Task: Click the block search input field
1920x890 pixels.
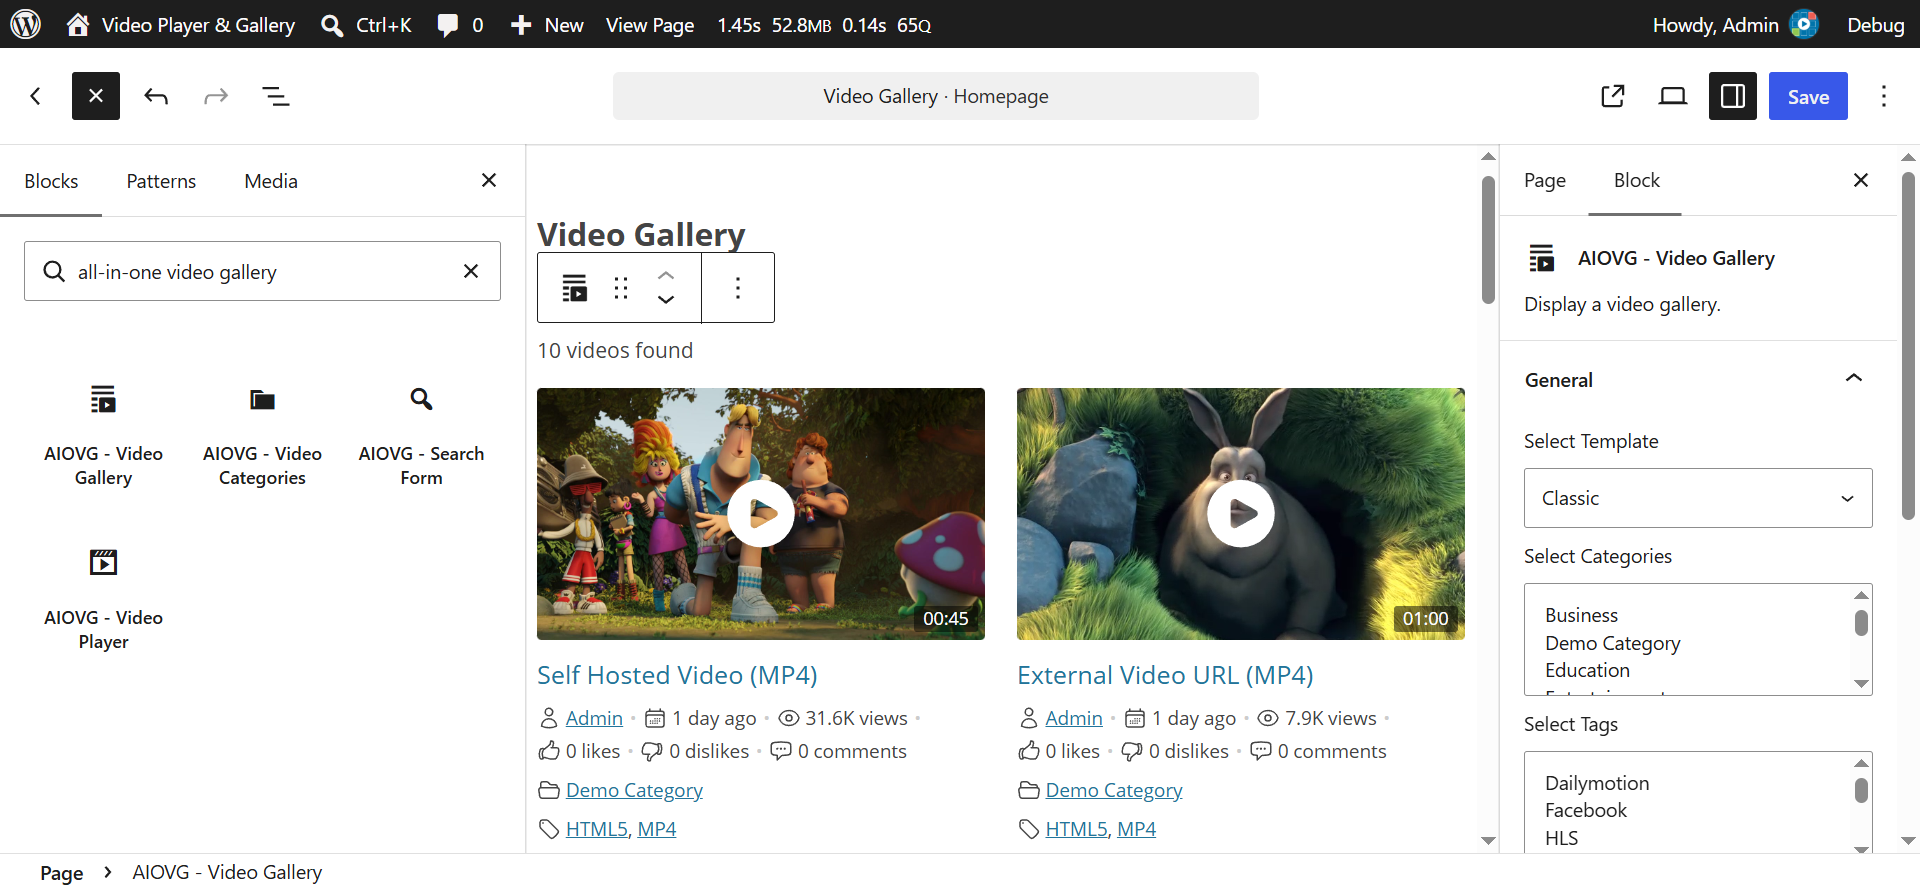Action: (x=262, y=271)
